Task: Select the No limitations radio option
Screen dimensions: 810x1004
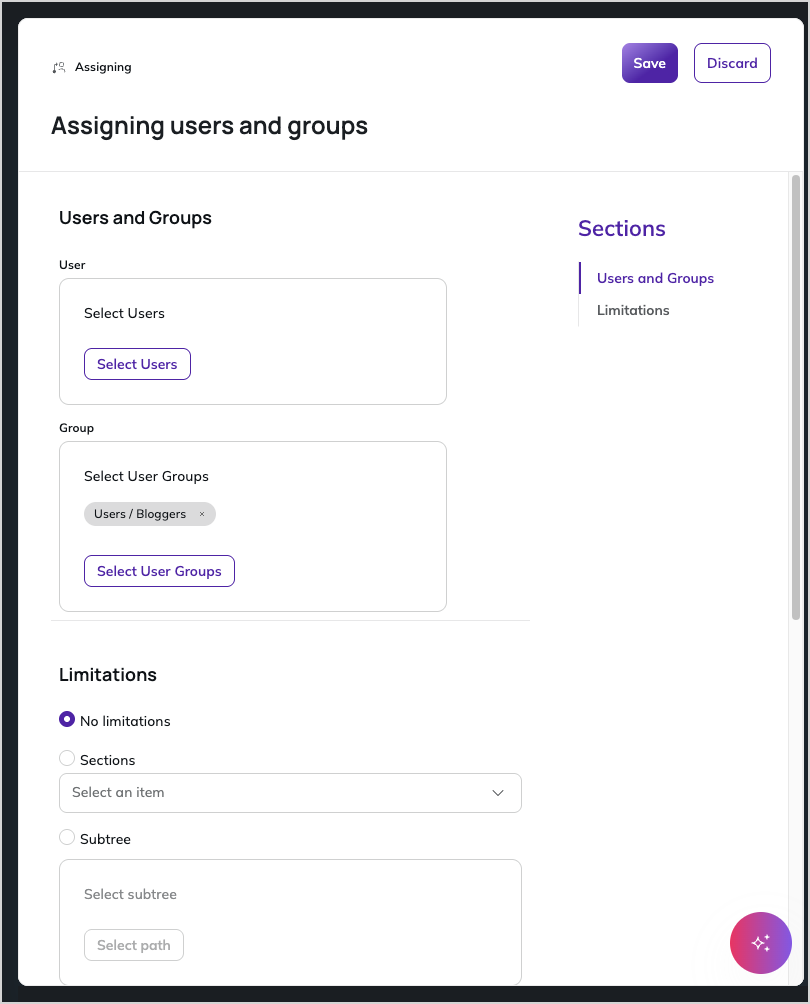Action: 67,720
